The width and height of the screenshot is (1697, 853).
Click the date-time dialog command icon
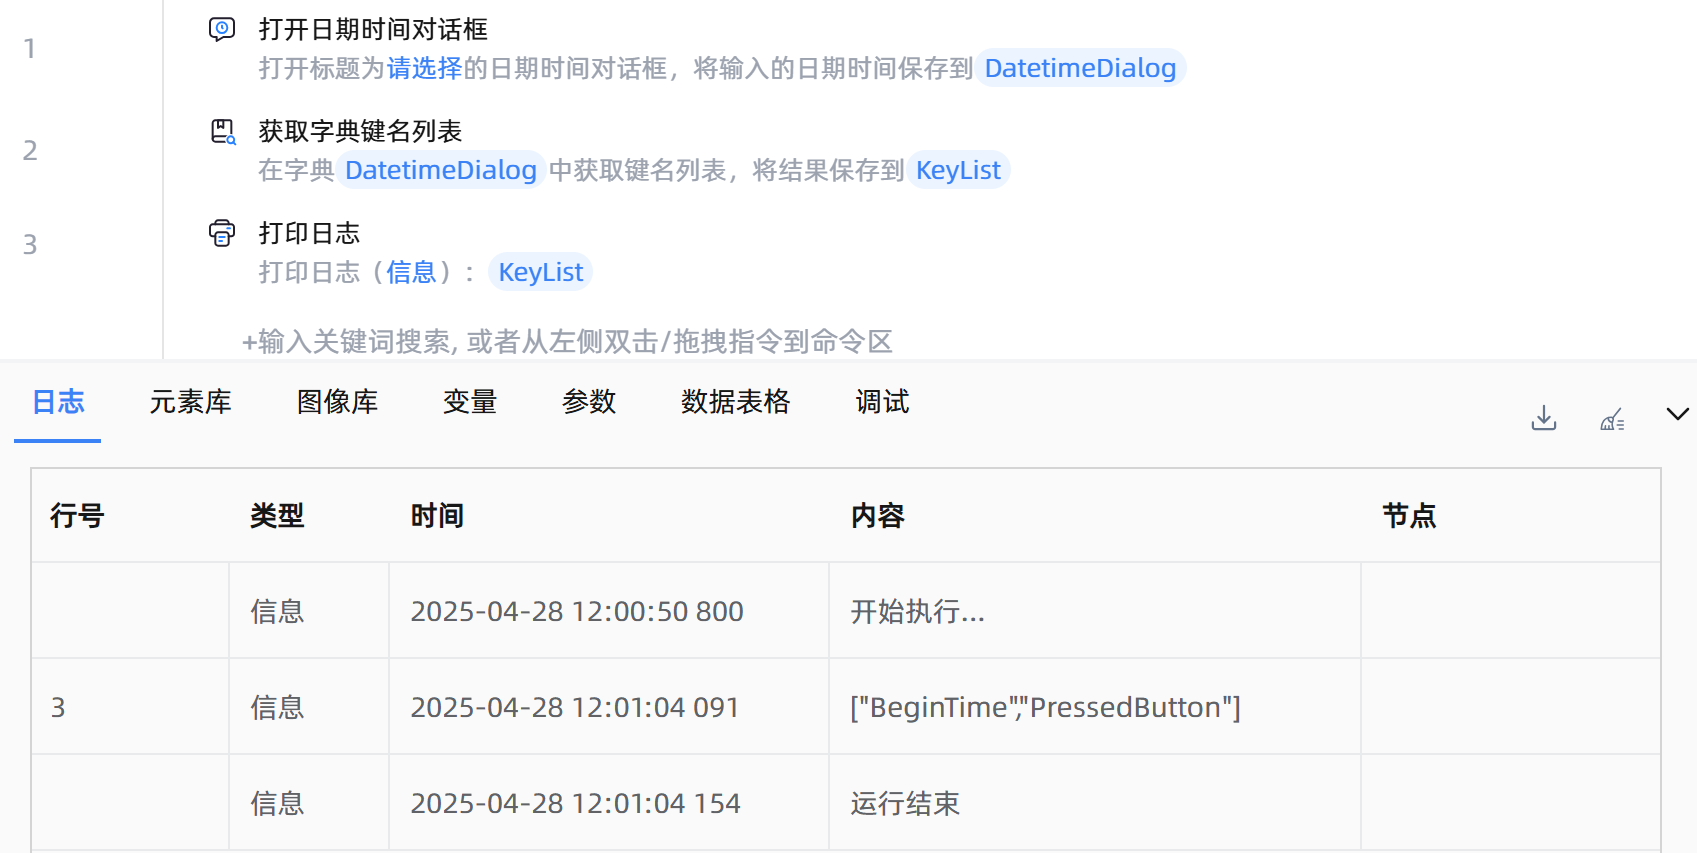222,29
